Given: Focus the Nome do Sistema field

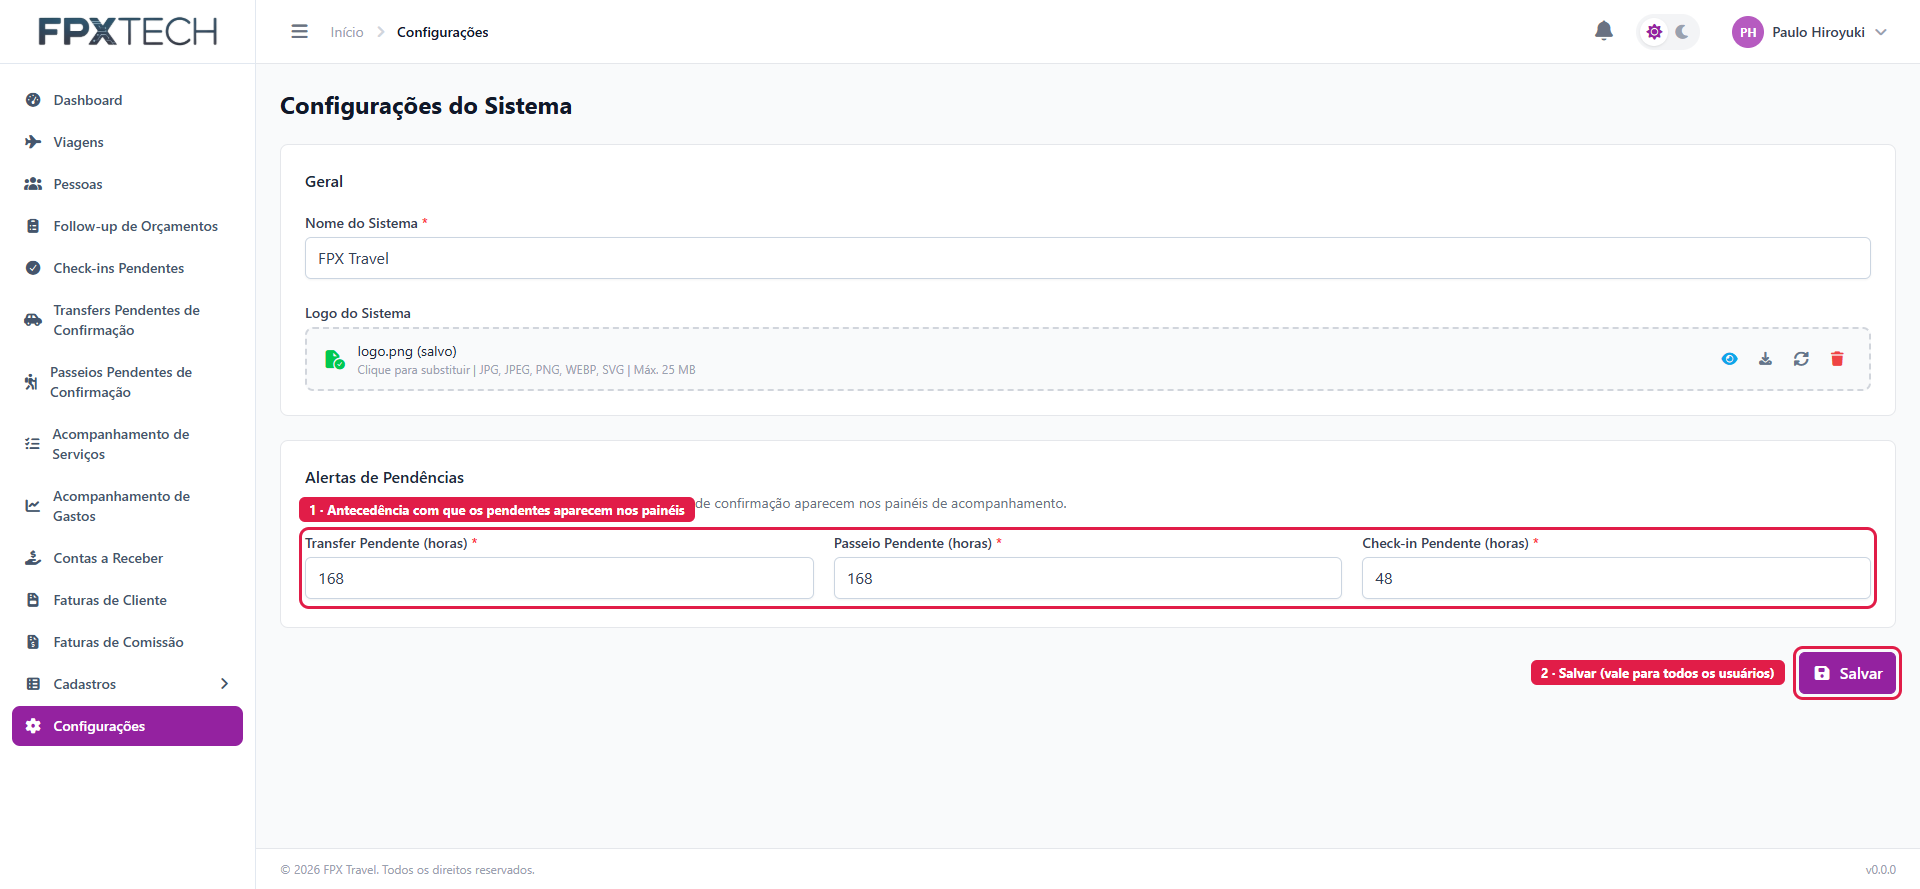Looking at the screenshot, I should pos(1087,258).
